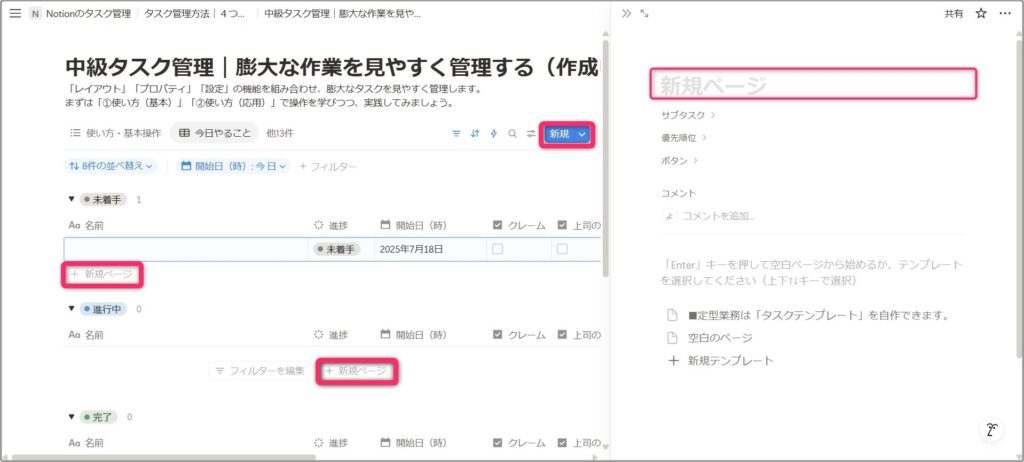
Task: Collapse the 未着手 group triangle
Action: [71, 200]
